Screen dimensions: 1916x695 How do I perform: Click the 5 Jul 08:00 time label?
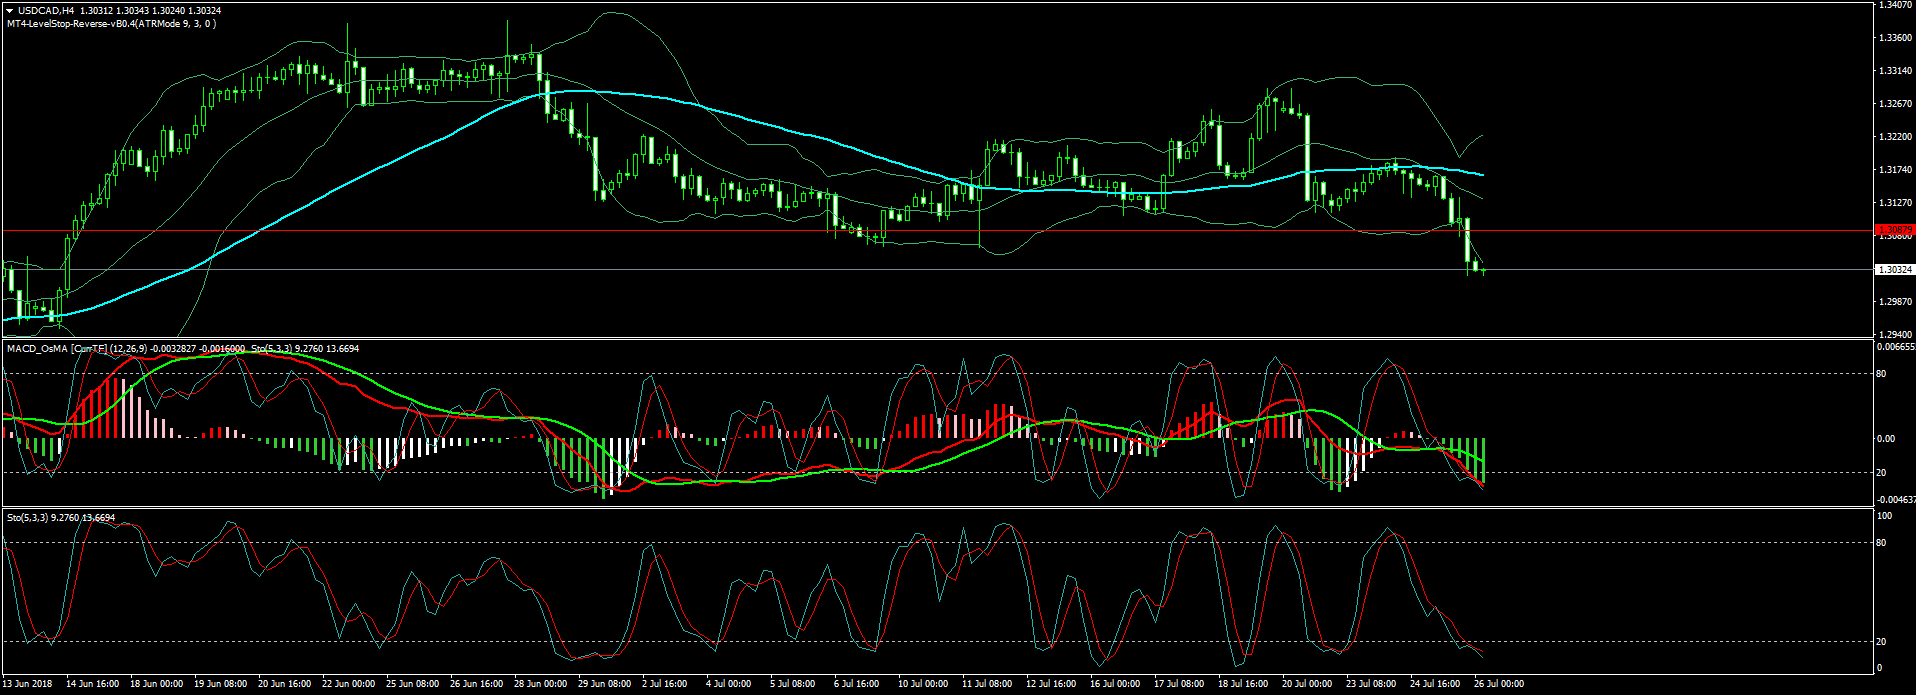coord(792,684)
